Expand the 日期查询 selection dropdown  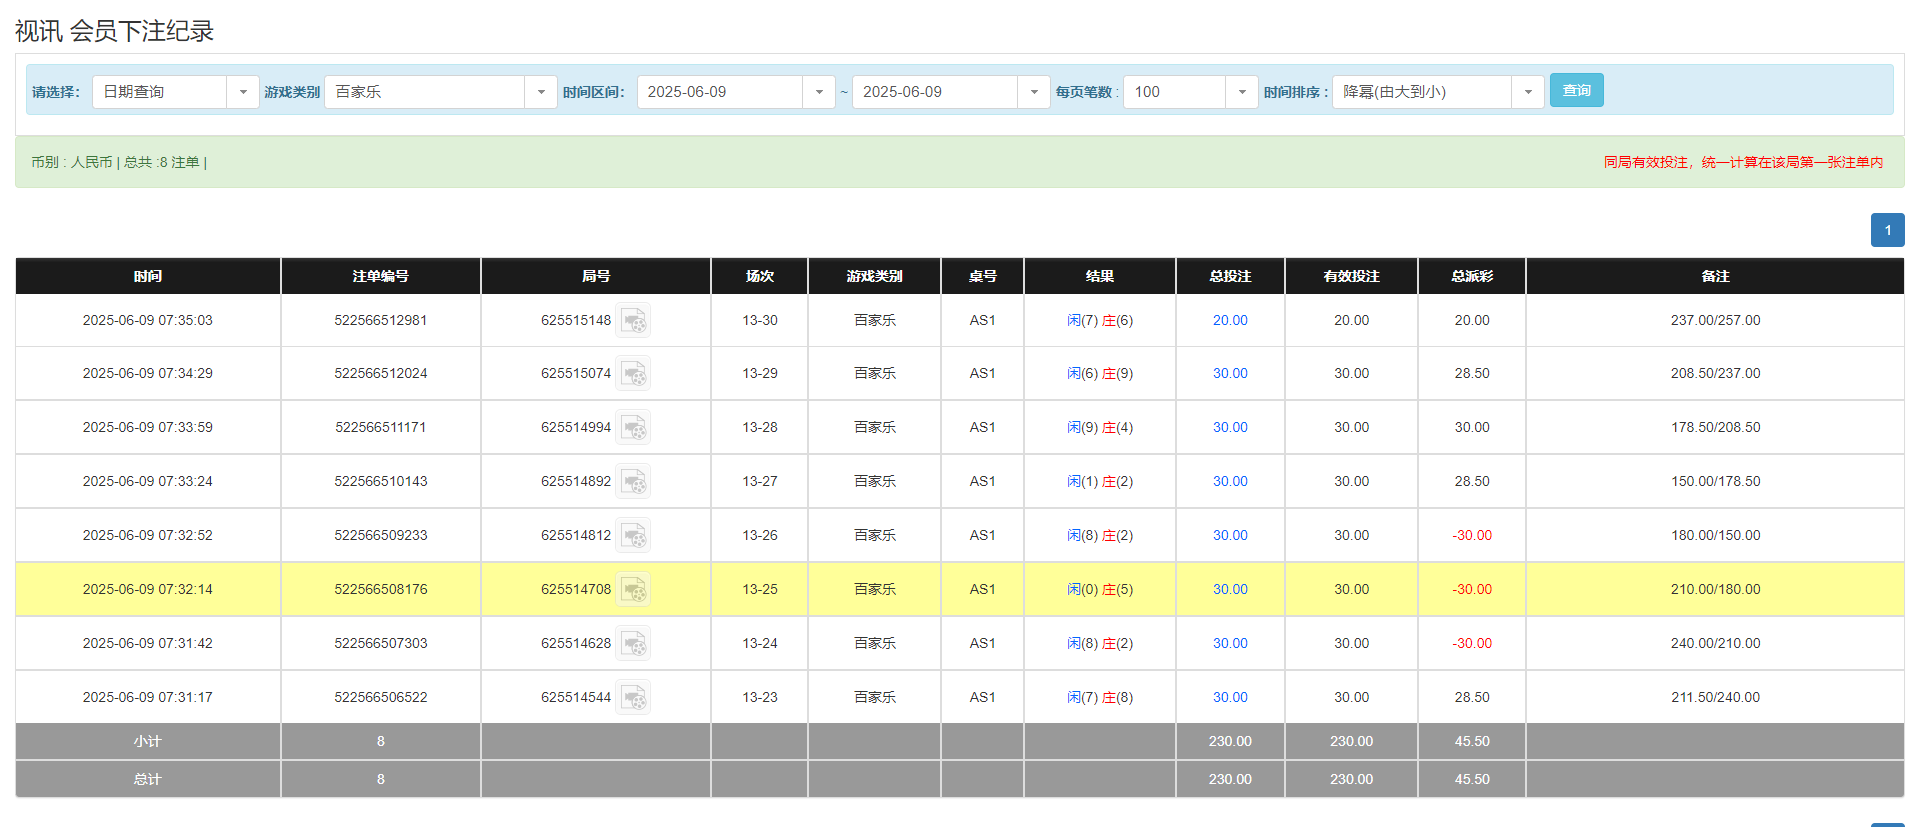(242, 92)
